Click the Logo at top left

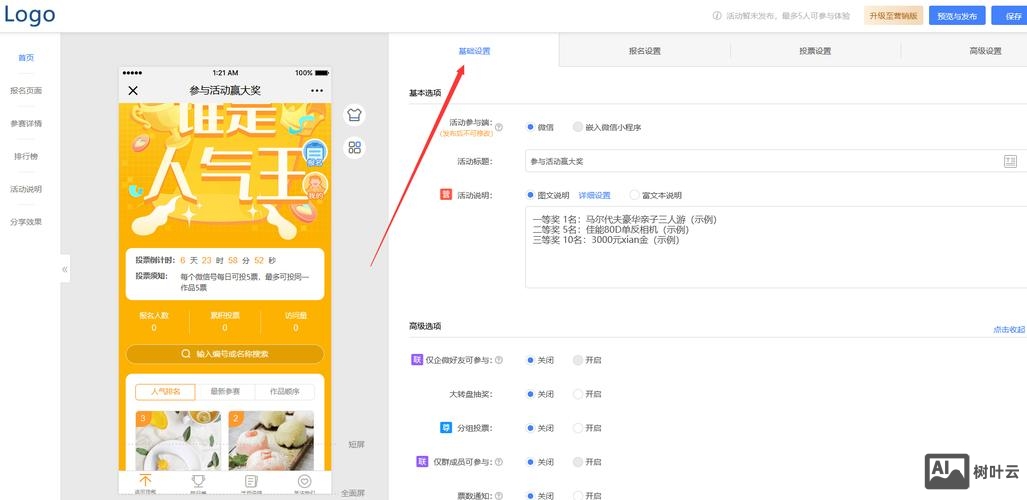[x=29, y=14]
